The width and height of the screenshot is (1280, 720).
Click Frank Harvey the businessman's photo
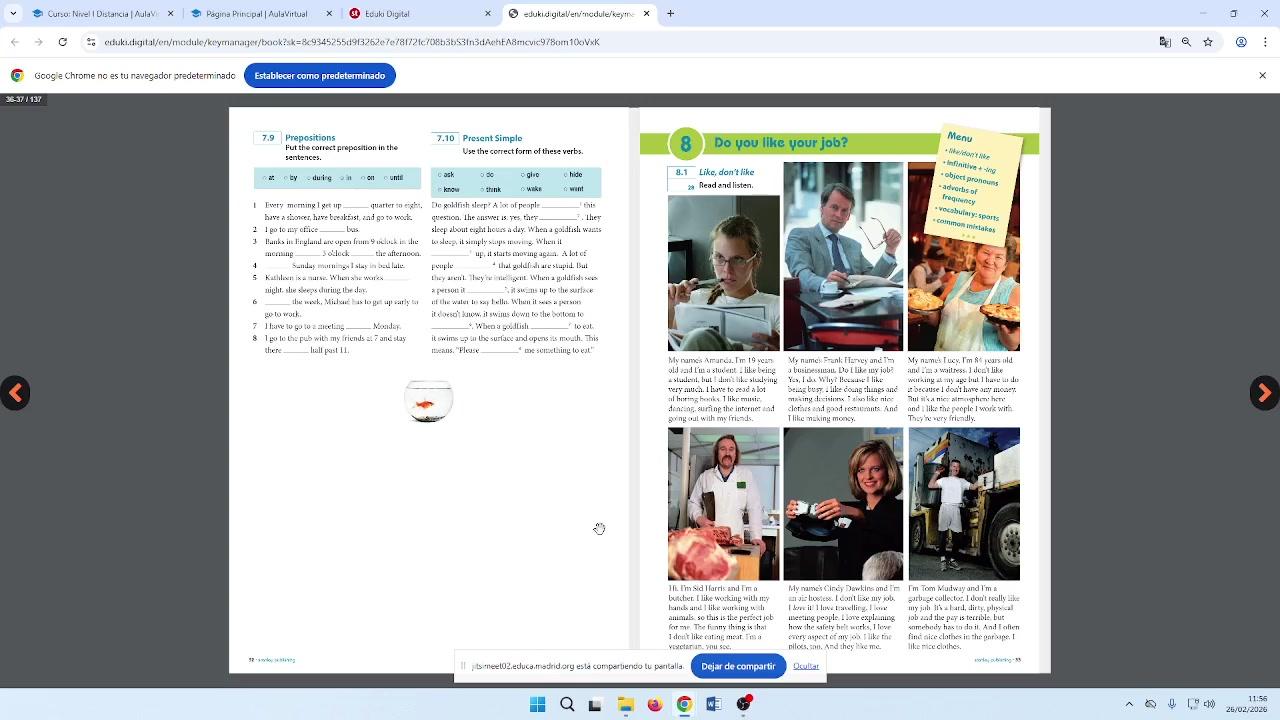(x=843, y=257)
